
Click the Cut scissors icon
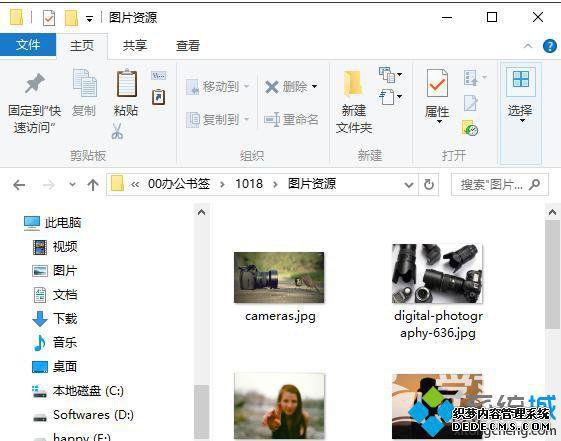[x=117, y=131]
